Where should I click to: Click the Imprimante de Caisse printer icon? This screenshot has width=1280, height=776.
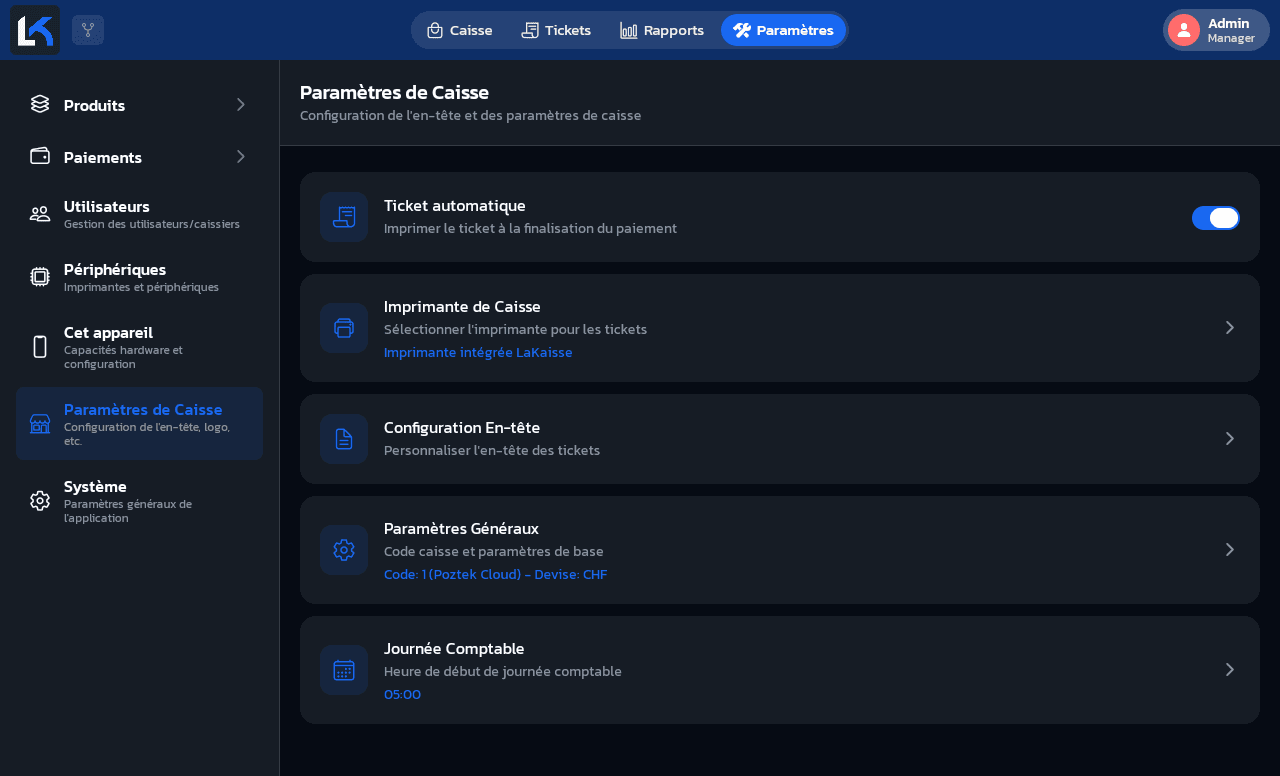point(344,328)
